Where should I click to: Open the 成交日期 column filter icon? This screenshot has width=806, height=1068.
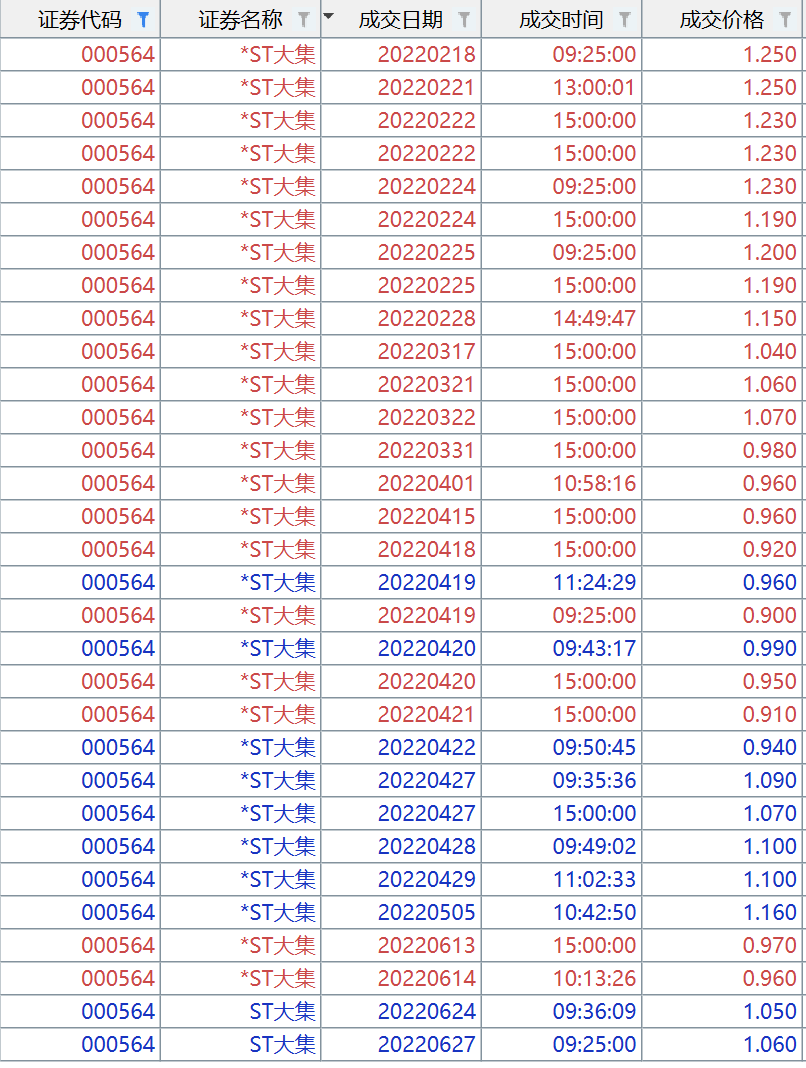[x=464, y=20]
